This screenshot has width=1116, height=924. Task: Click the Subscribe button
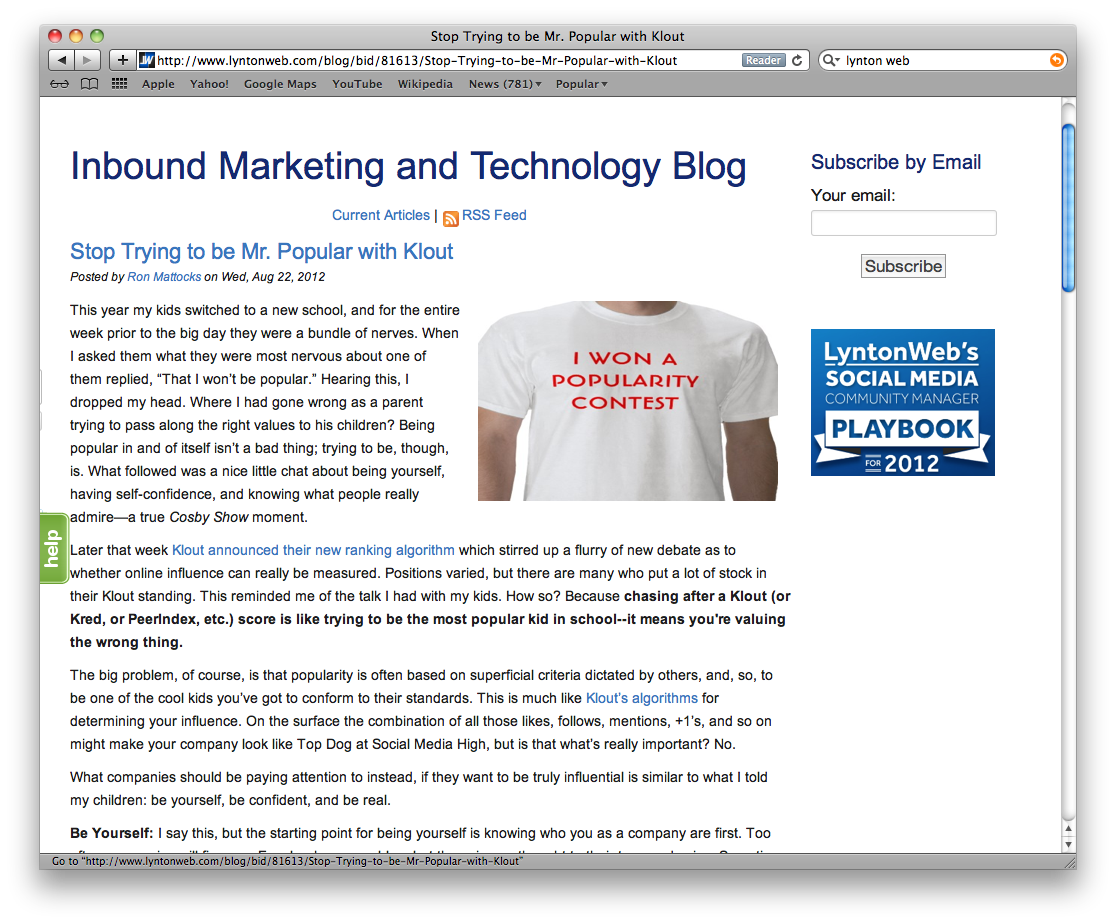click(x=903, y=266)
